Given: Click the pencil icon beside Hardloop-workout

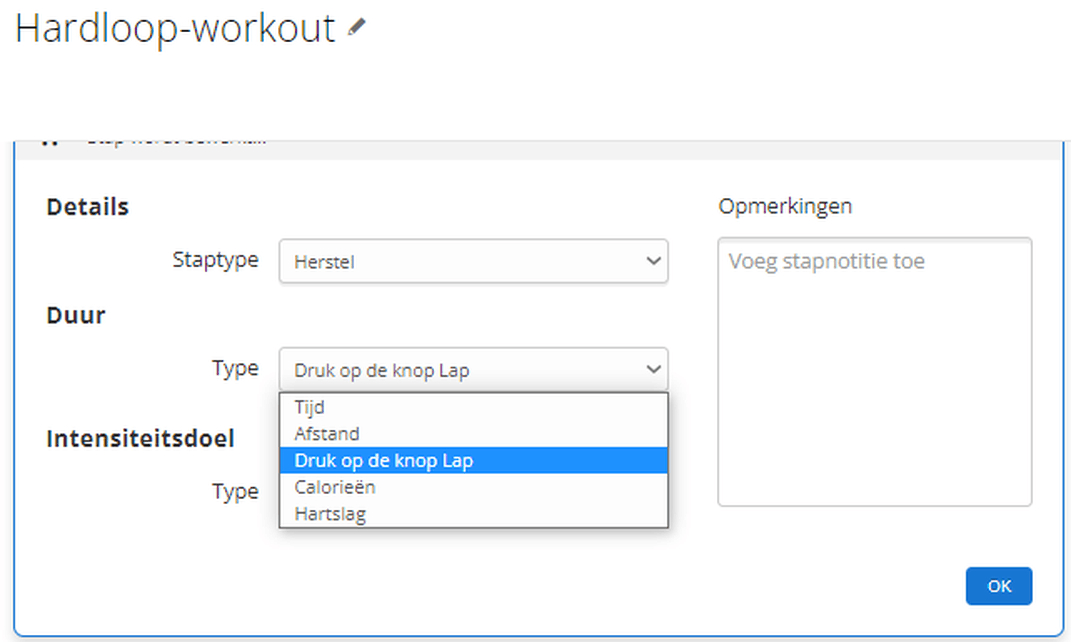Looking at the screenshot, I should (356, 29).
